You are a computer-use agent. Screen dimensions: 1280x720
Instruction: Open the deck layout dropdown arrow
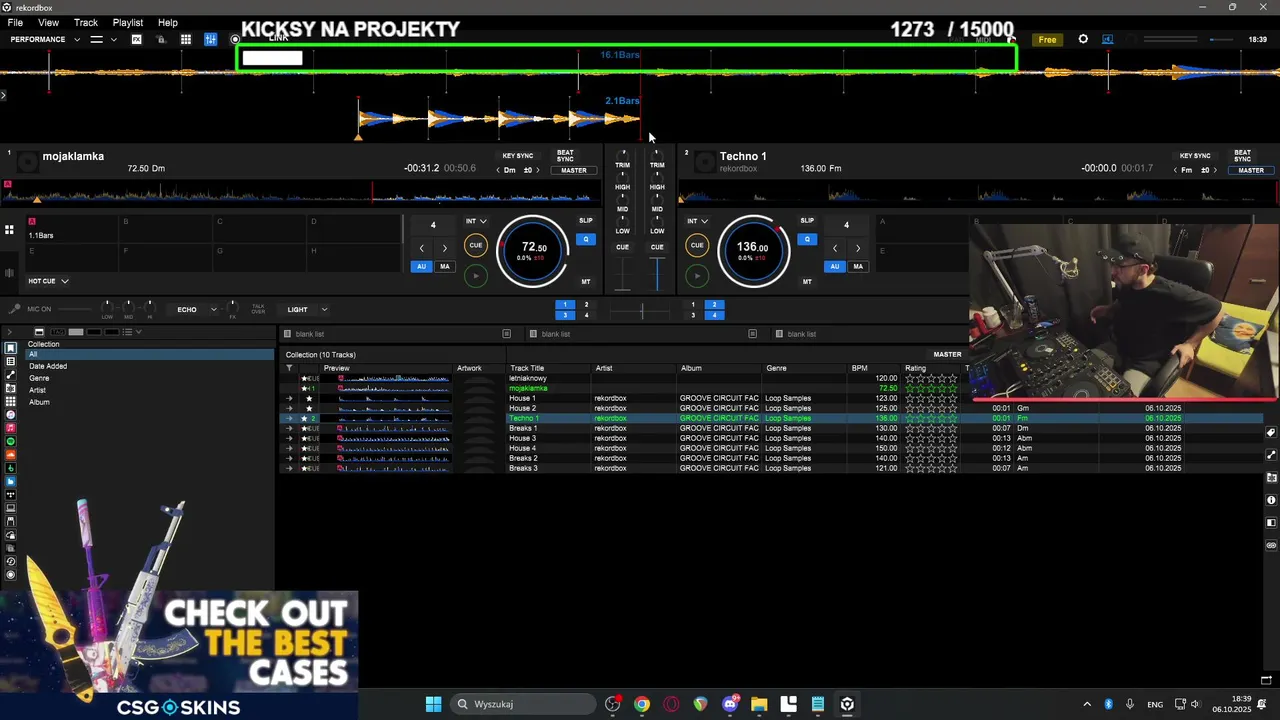[113, 39]
